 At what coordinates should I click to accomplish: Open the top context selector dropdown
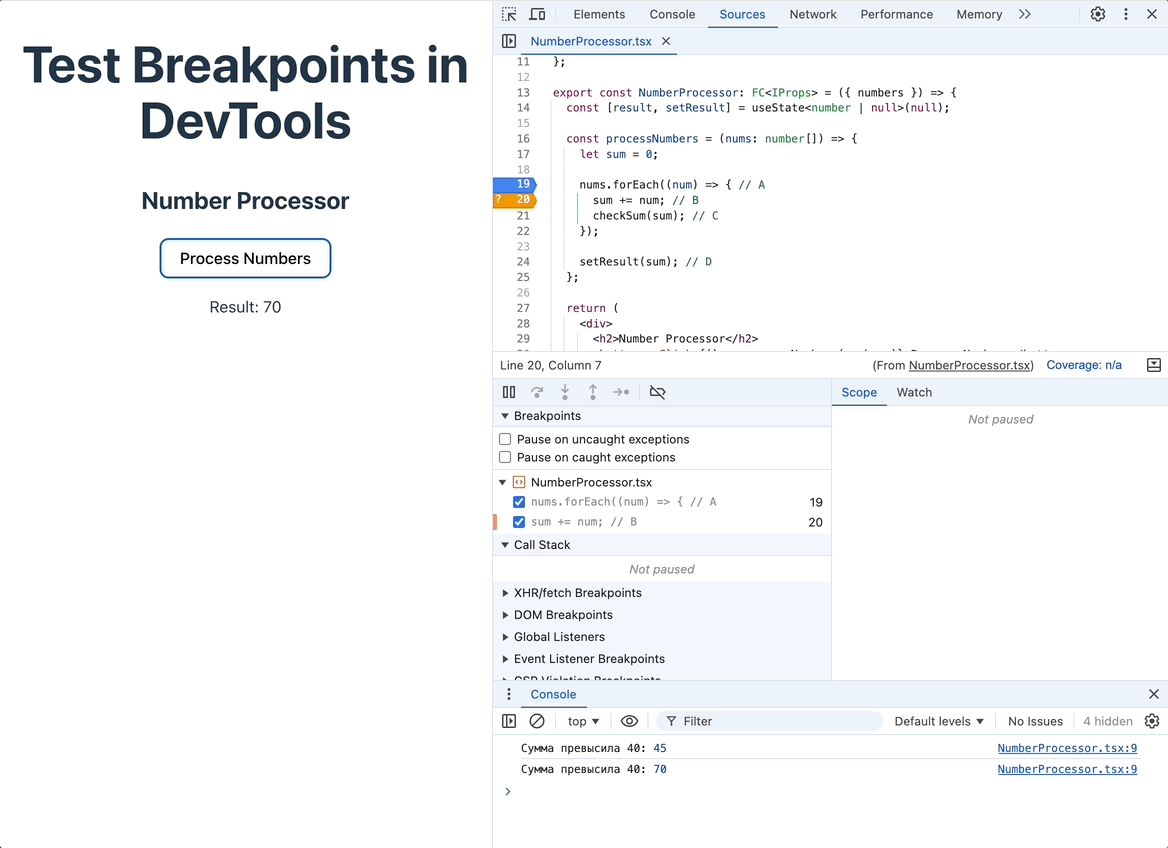(583, 721)
